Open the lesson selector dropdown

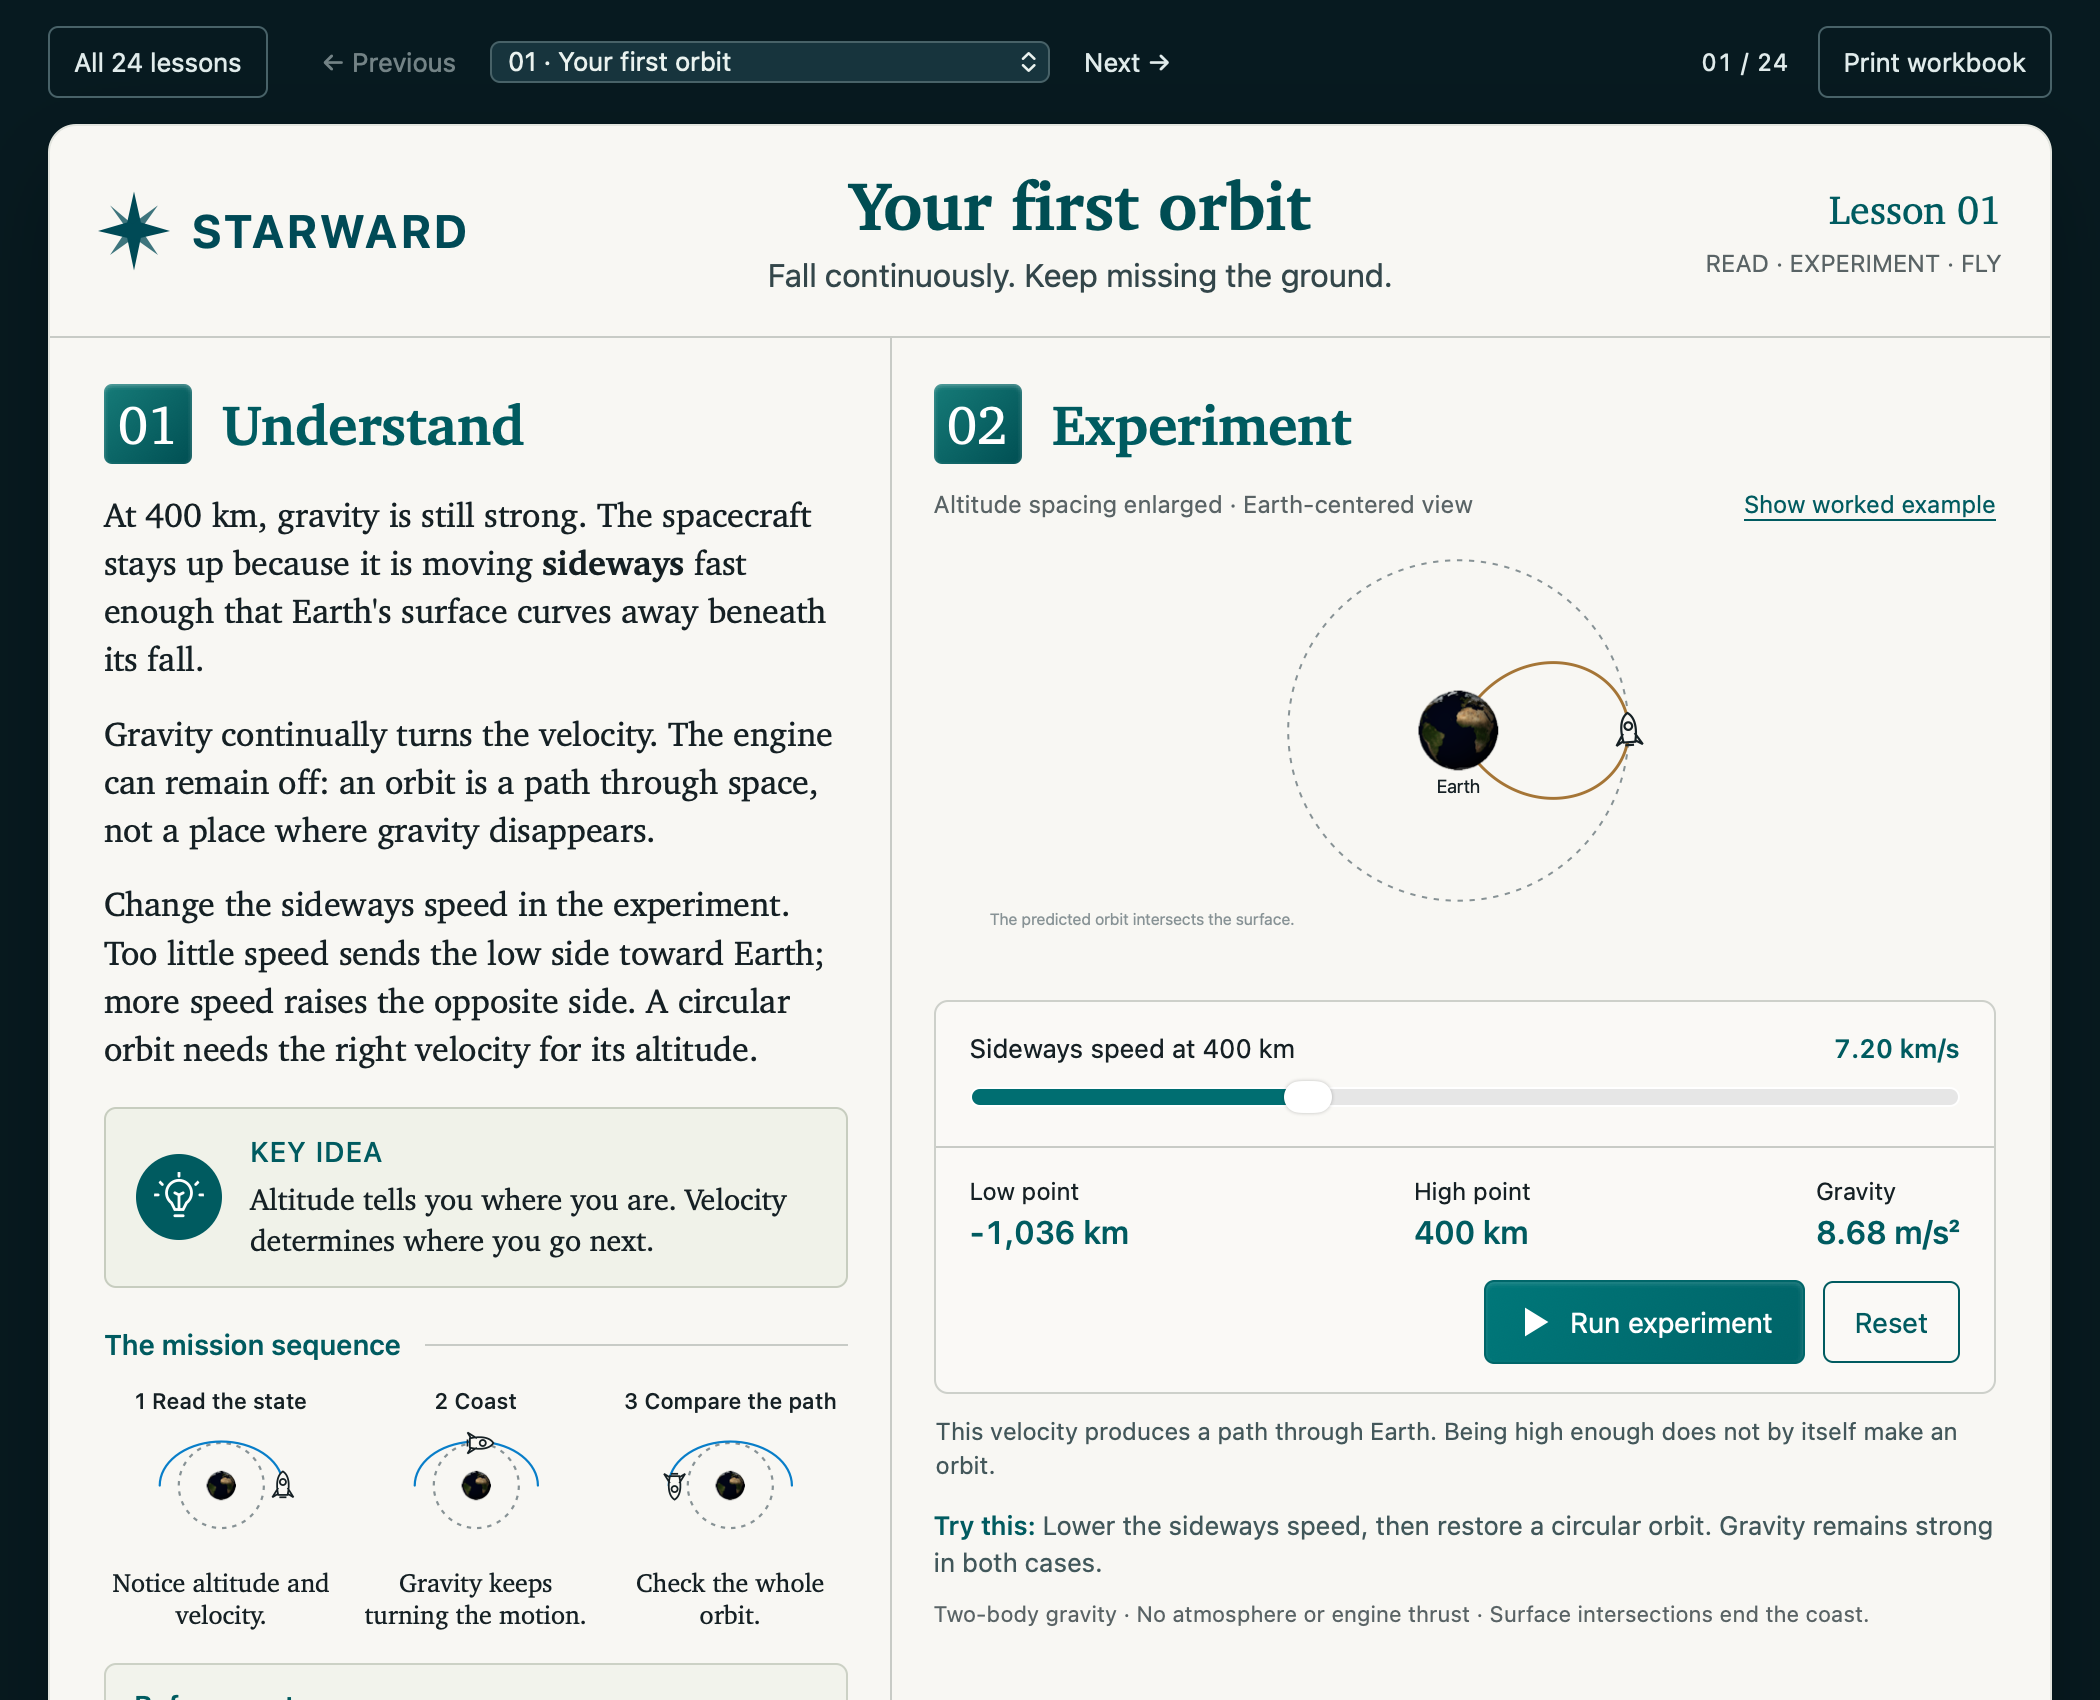point(769,62)
